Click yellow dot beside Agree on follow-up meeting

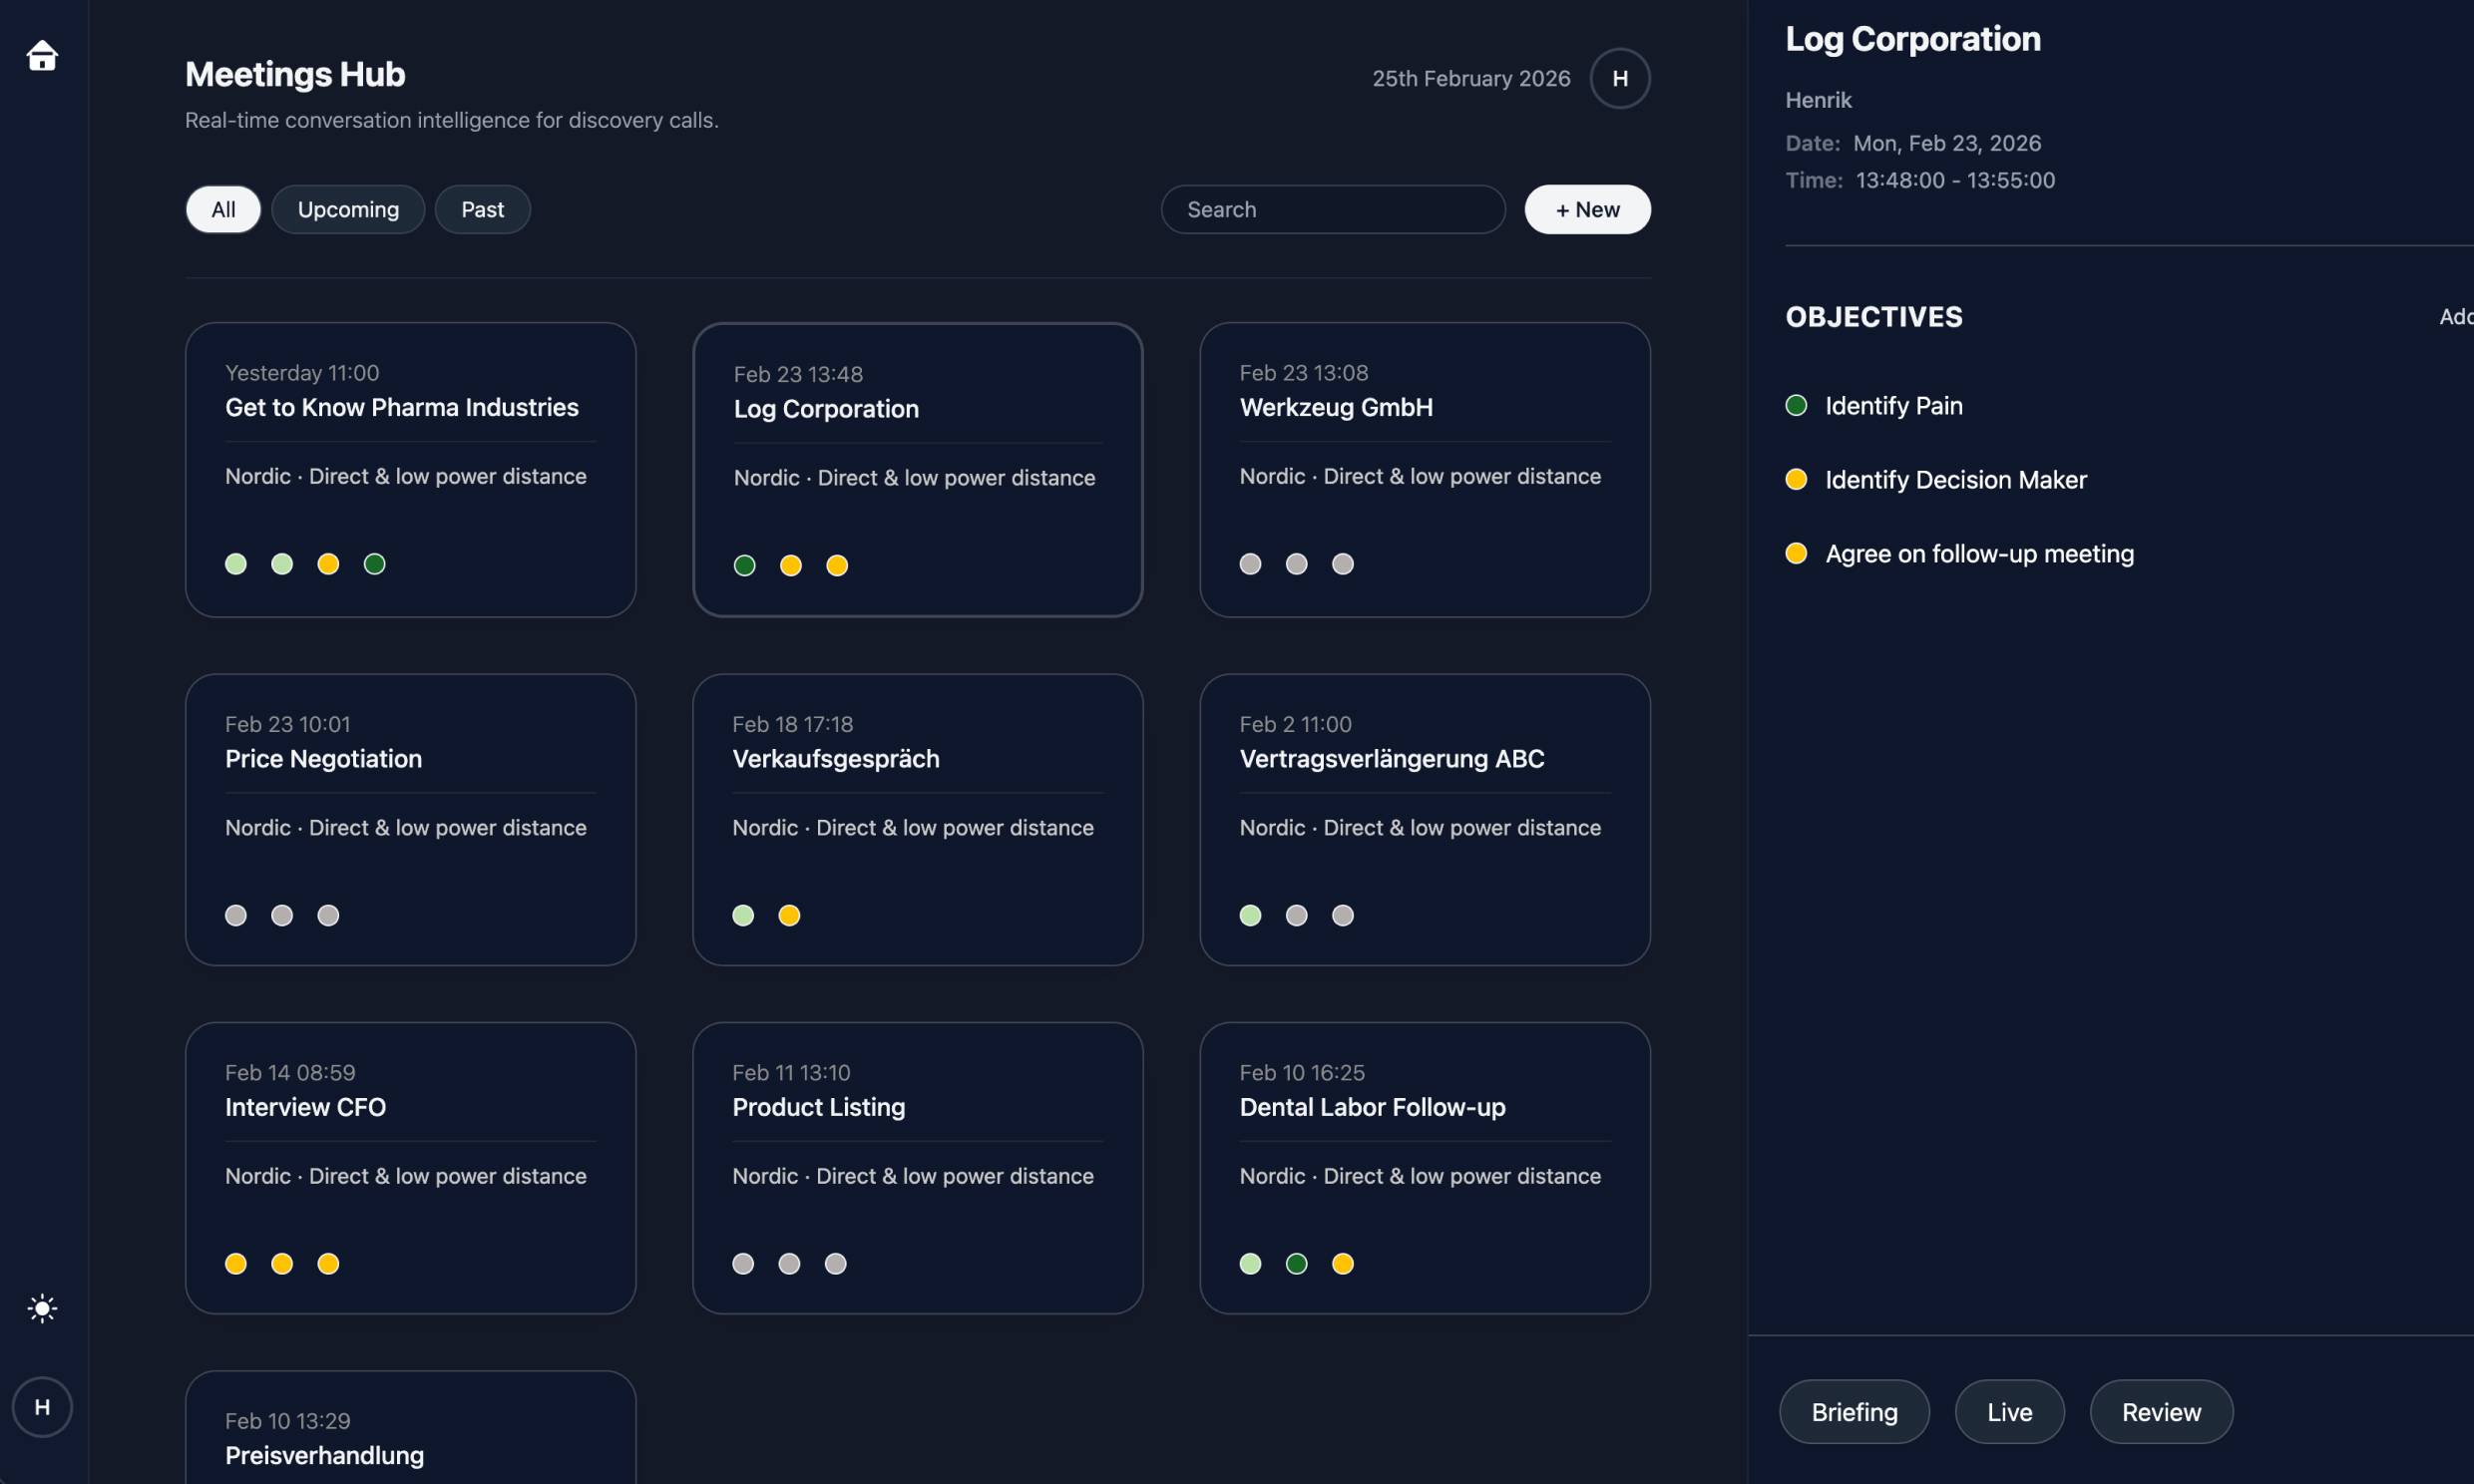[1796, 553]
